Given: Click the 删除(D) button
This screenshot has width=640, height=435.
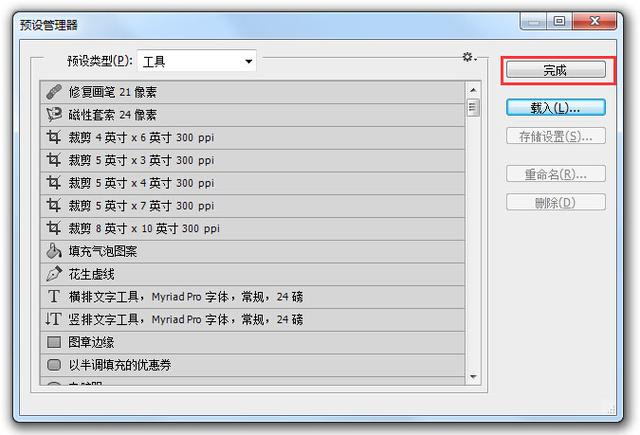Looking at the screenshot, I should (x=556, y=202).
